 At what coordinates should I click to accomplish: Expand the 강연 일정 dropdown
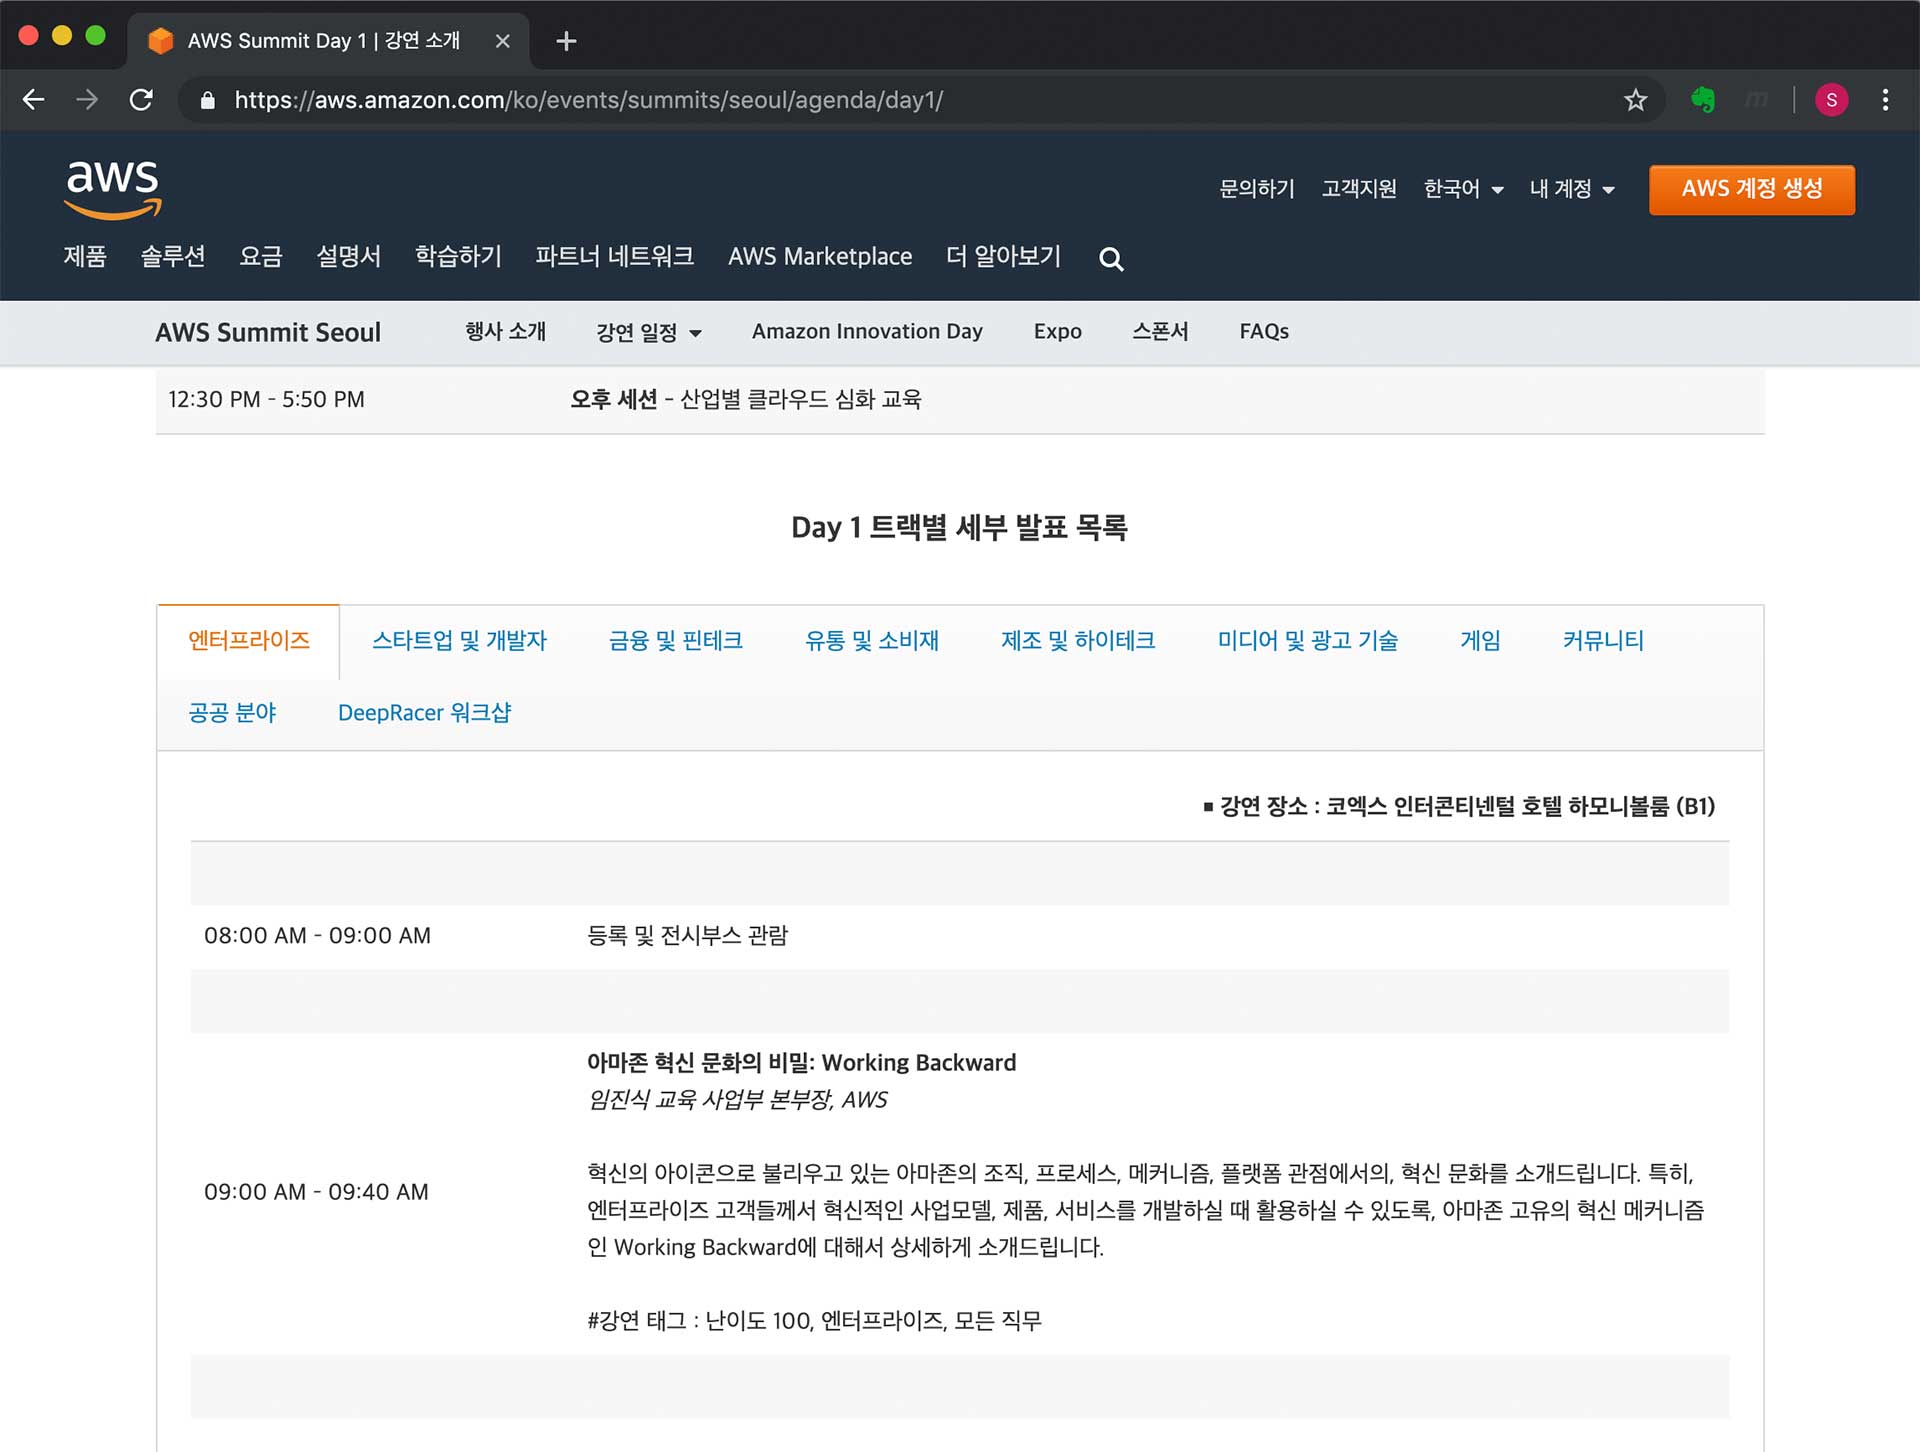pos(648,332)
